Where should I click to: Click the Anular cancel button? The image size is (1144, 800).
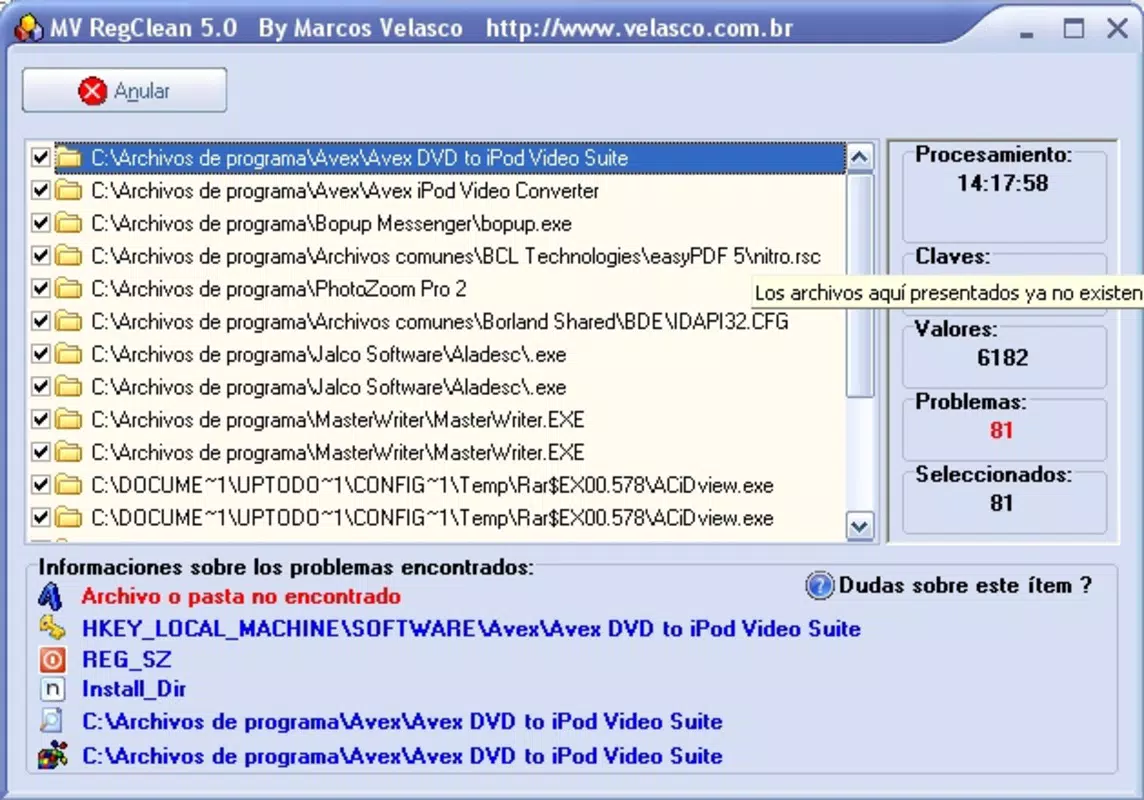(124, 90)
